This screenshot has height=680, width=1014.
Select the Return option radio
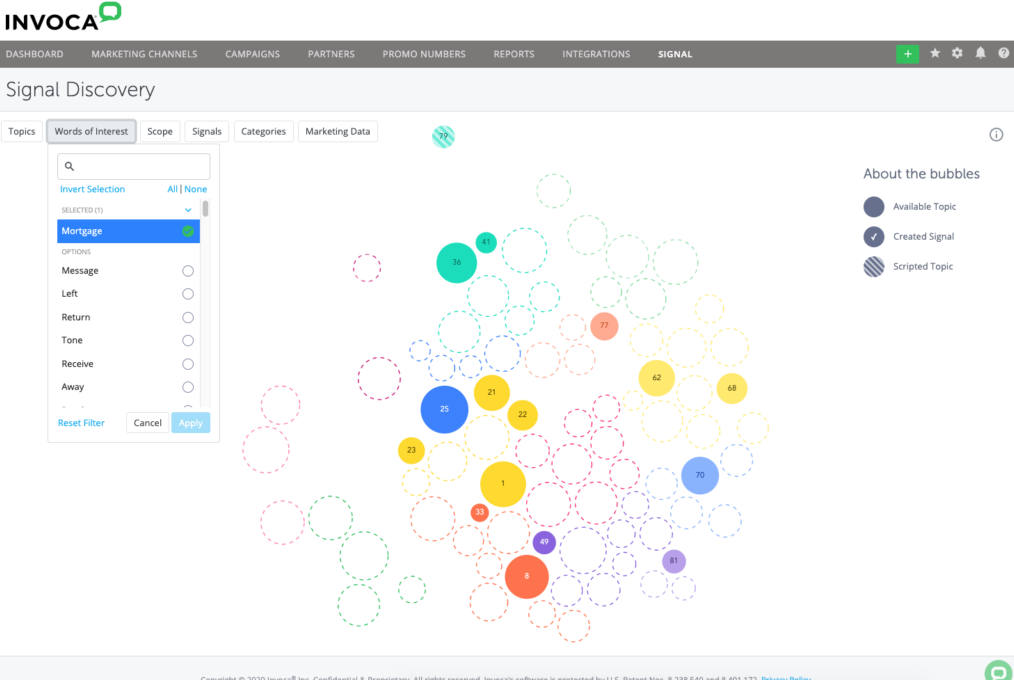coord(188,317)
